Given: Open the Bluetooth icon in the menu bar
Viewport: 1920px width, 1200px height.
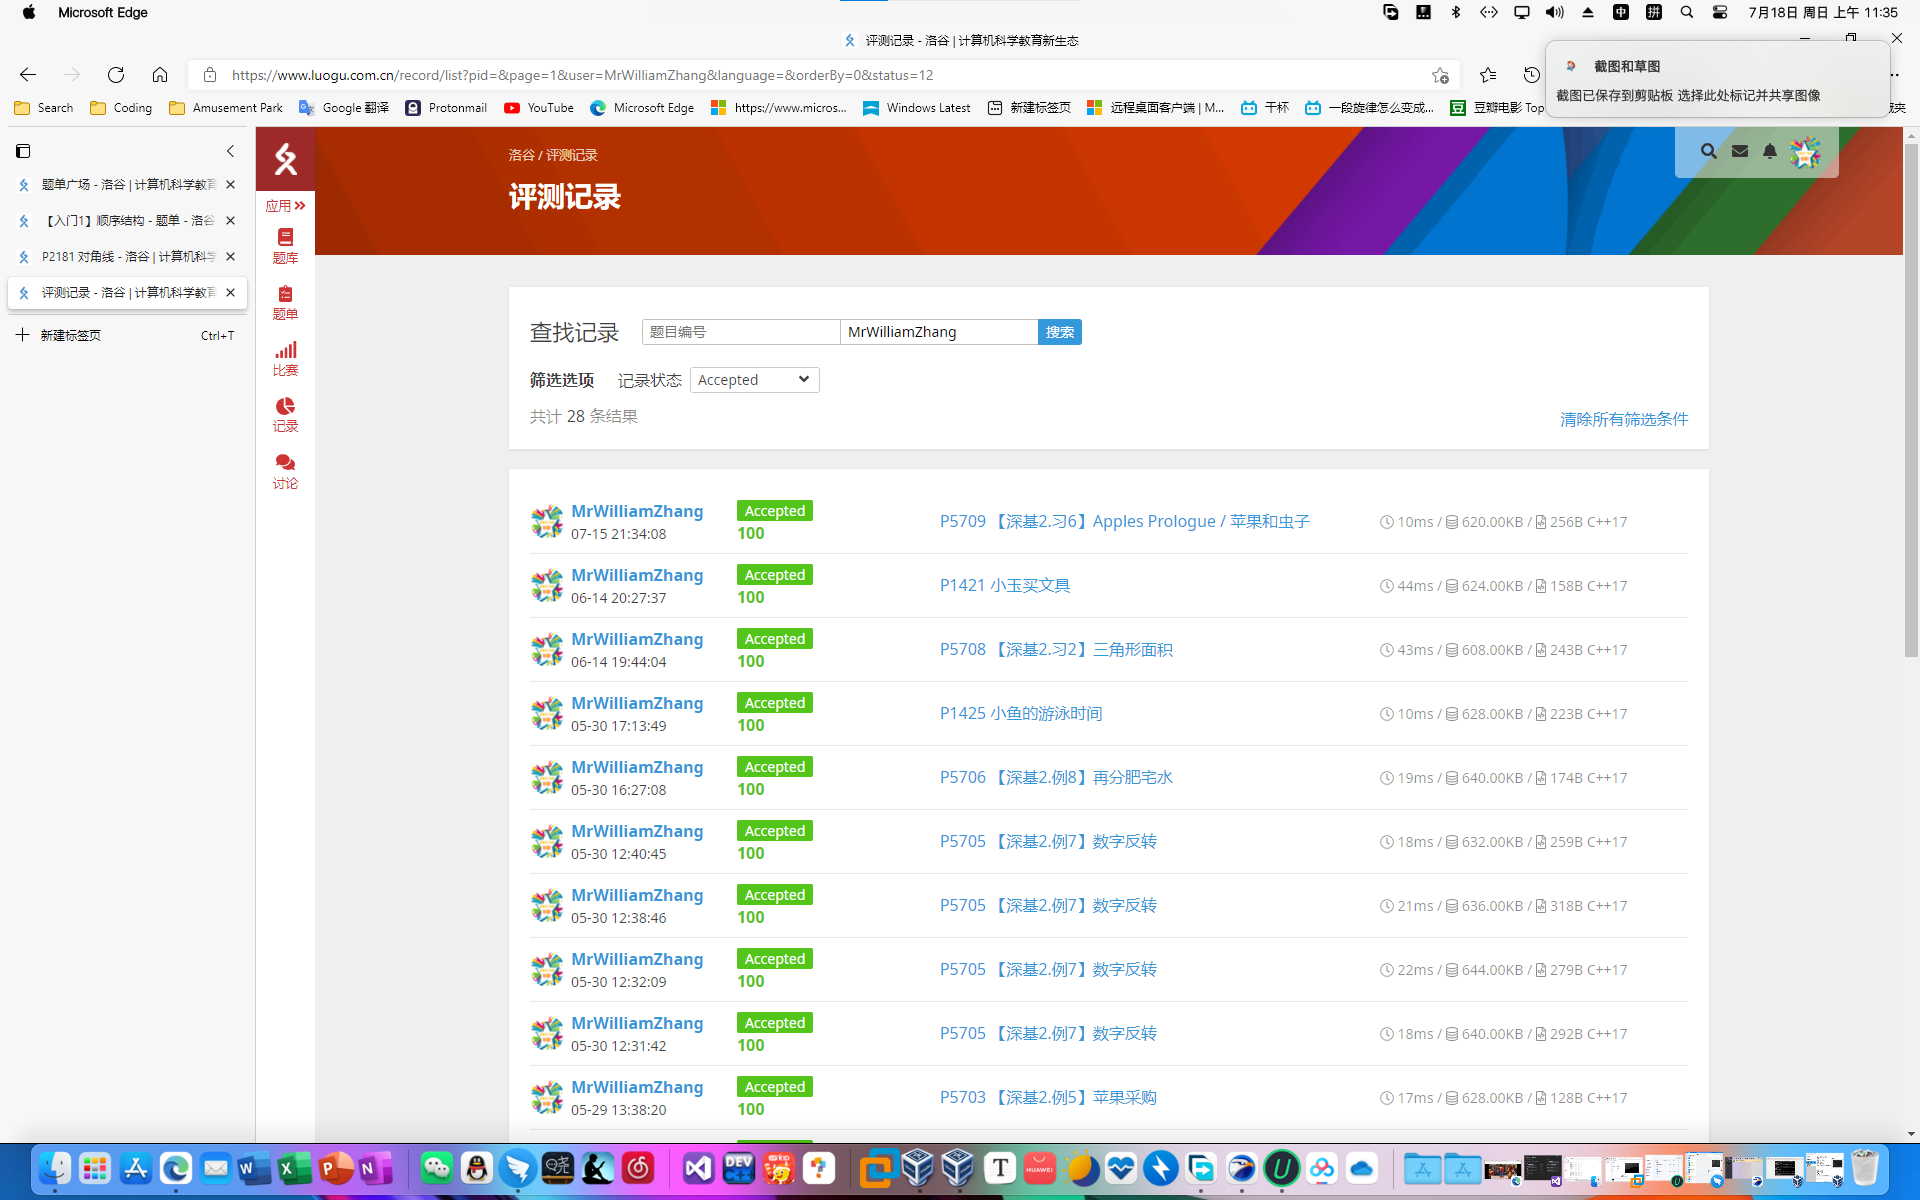Looking at the screenshot, I should pyautogui.click(x=1456, y=12).
